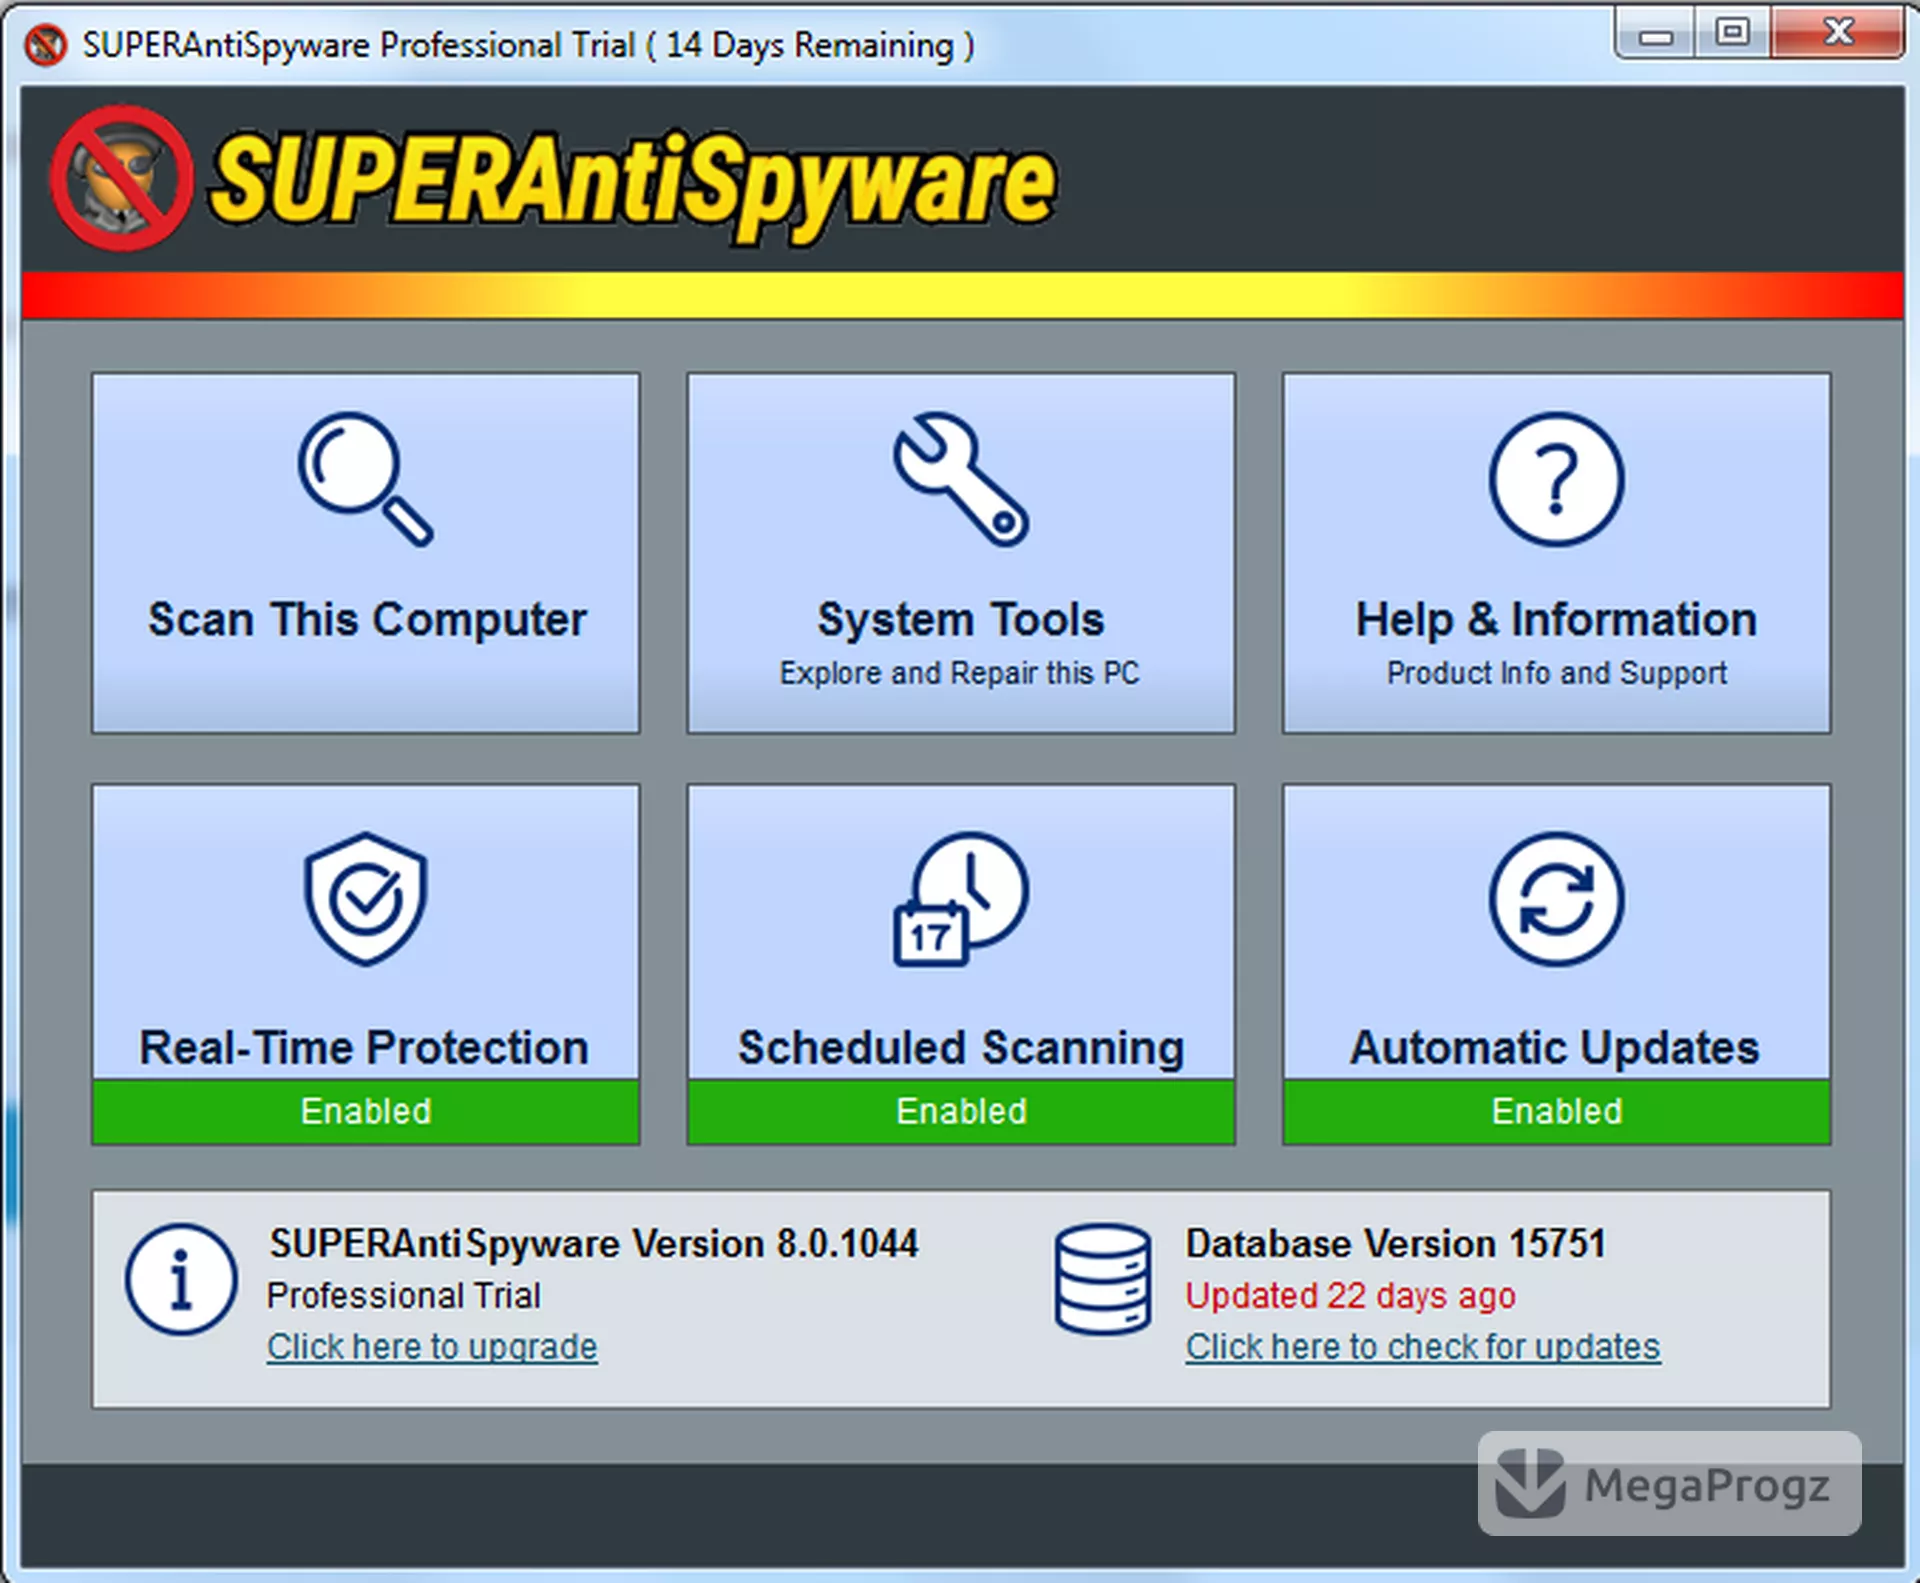The width and height of the screenshot is (1920, 1583).
Task: Click Database Version 15751 text
Action: (1396, 1243)
